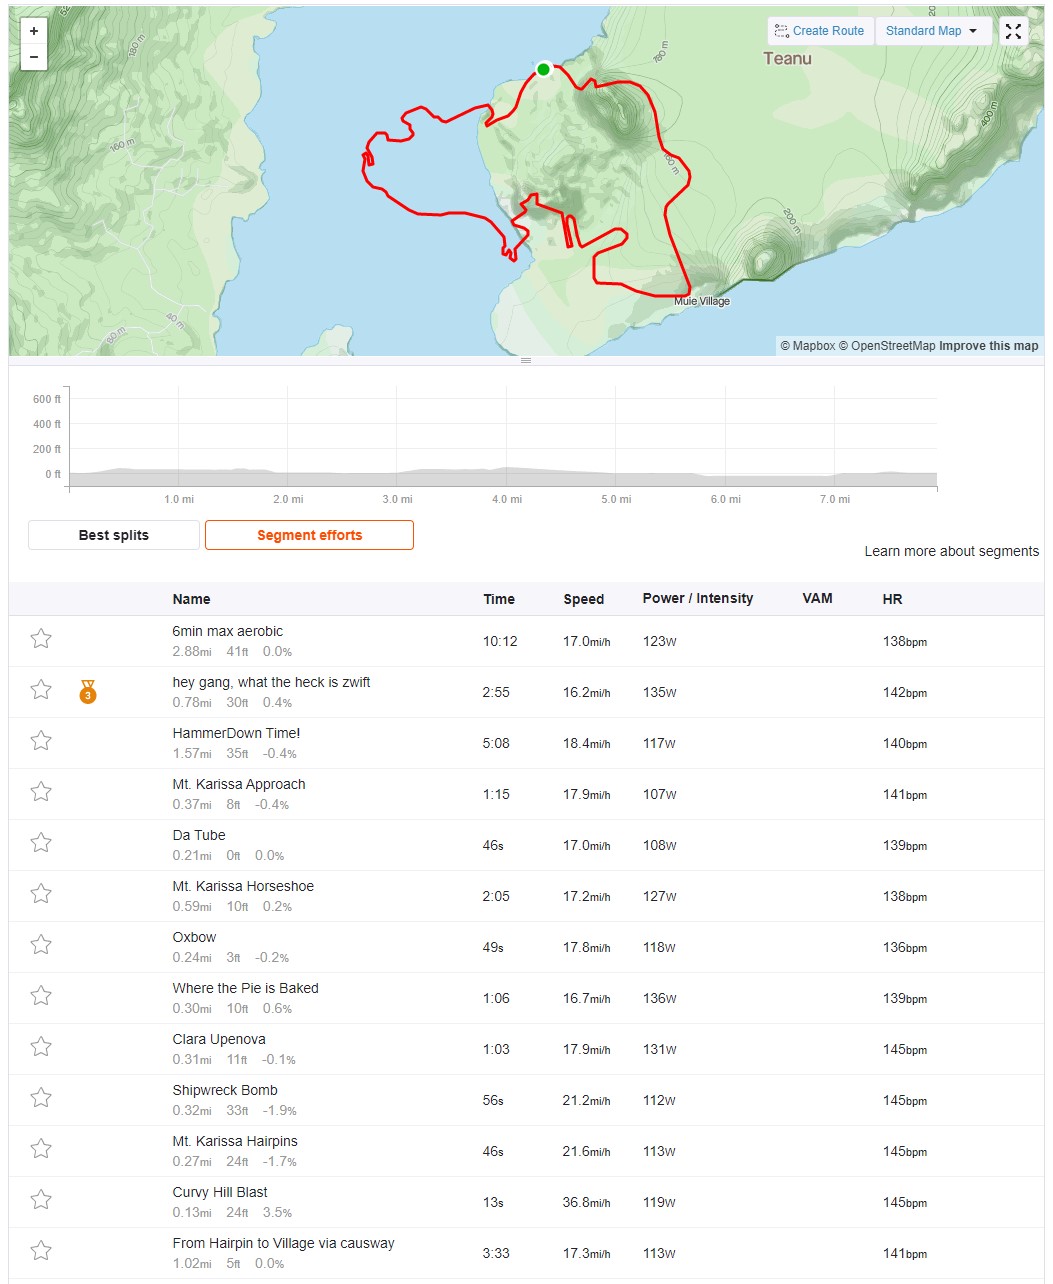Click Improve this map link
Screen dimensions: 1053x1284
click(x=988, y=346)
